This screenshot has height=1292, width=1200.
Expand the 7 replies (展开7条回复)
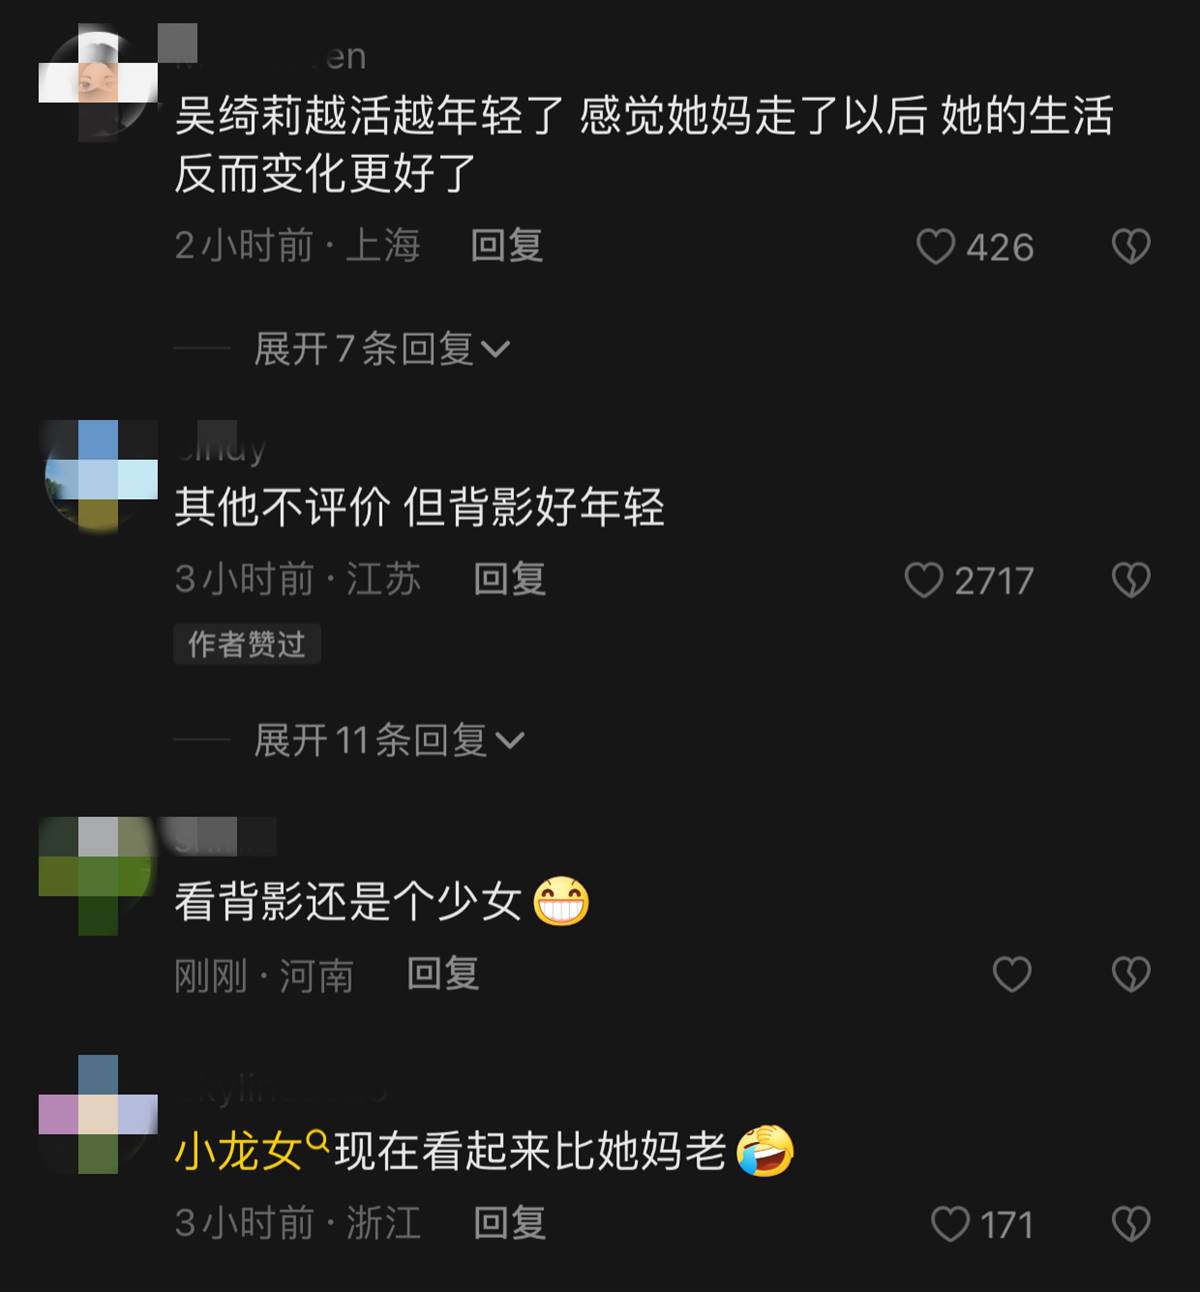click(x=382, y=349)
